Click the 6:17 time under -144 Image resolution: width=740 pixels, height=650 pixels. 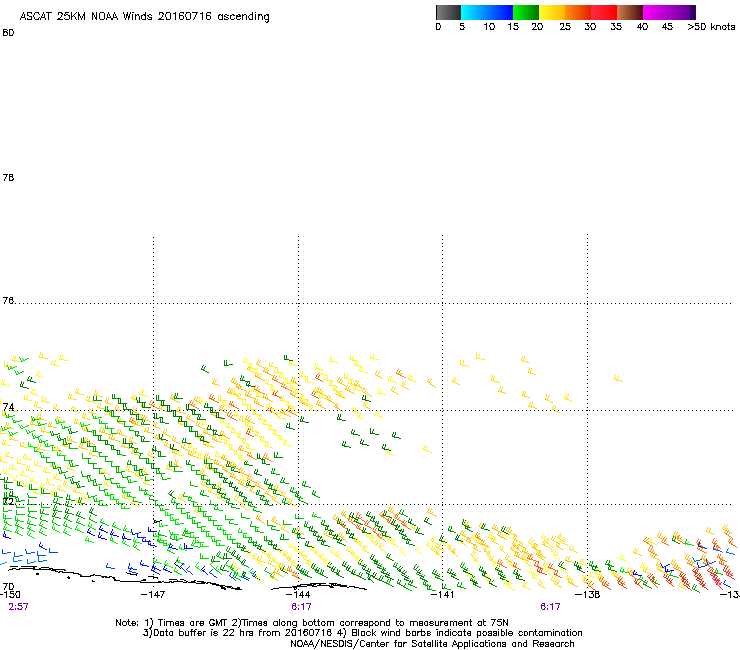pyautogui.click(x=301, y=607)
